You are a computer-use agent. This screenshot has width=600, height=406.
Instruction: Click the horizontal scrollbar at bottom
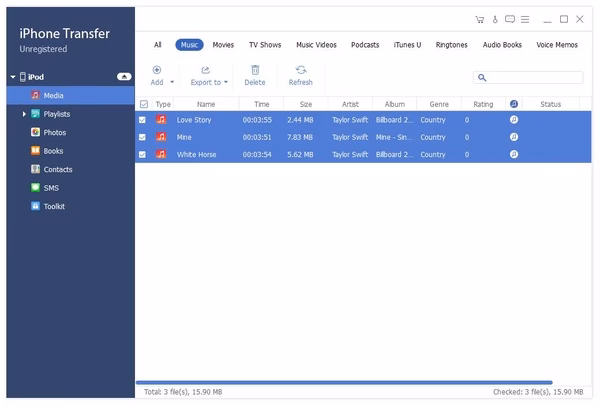(343, 382)
